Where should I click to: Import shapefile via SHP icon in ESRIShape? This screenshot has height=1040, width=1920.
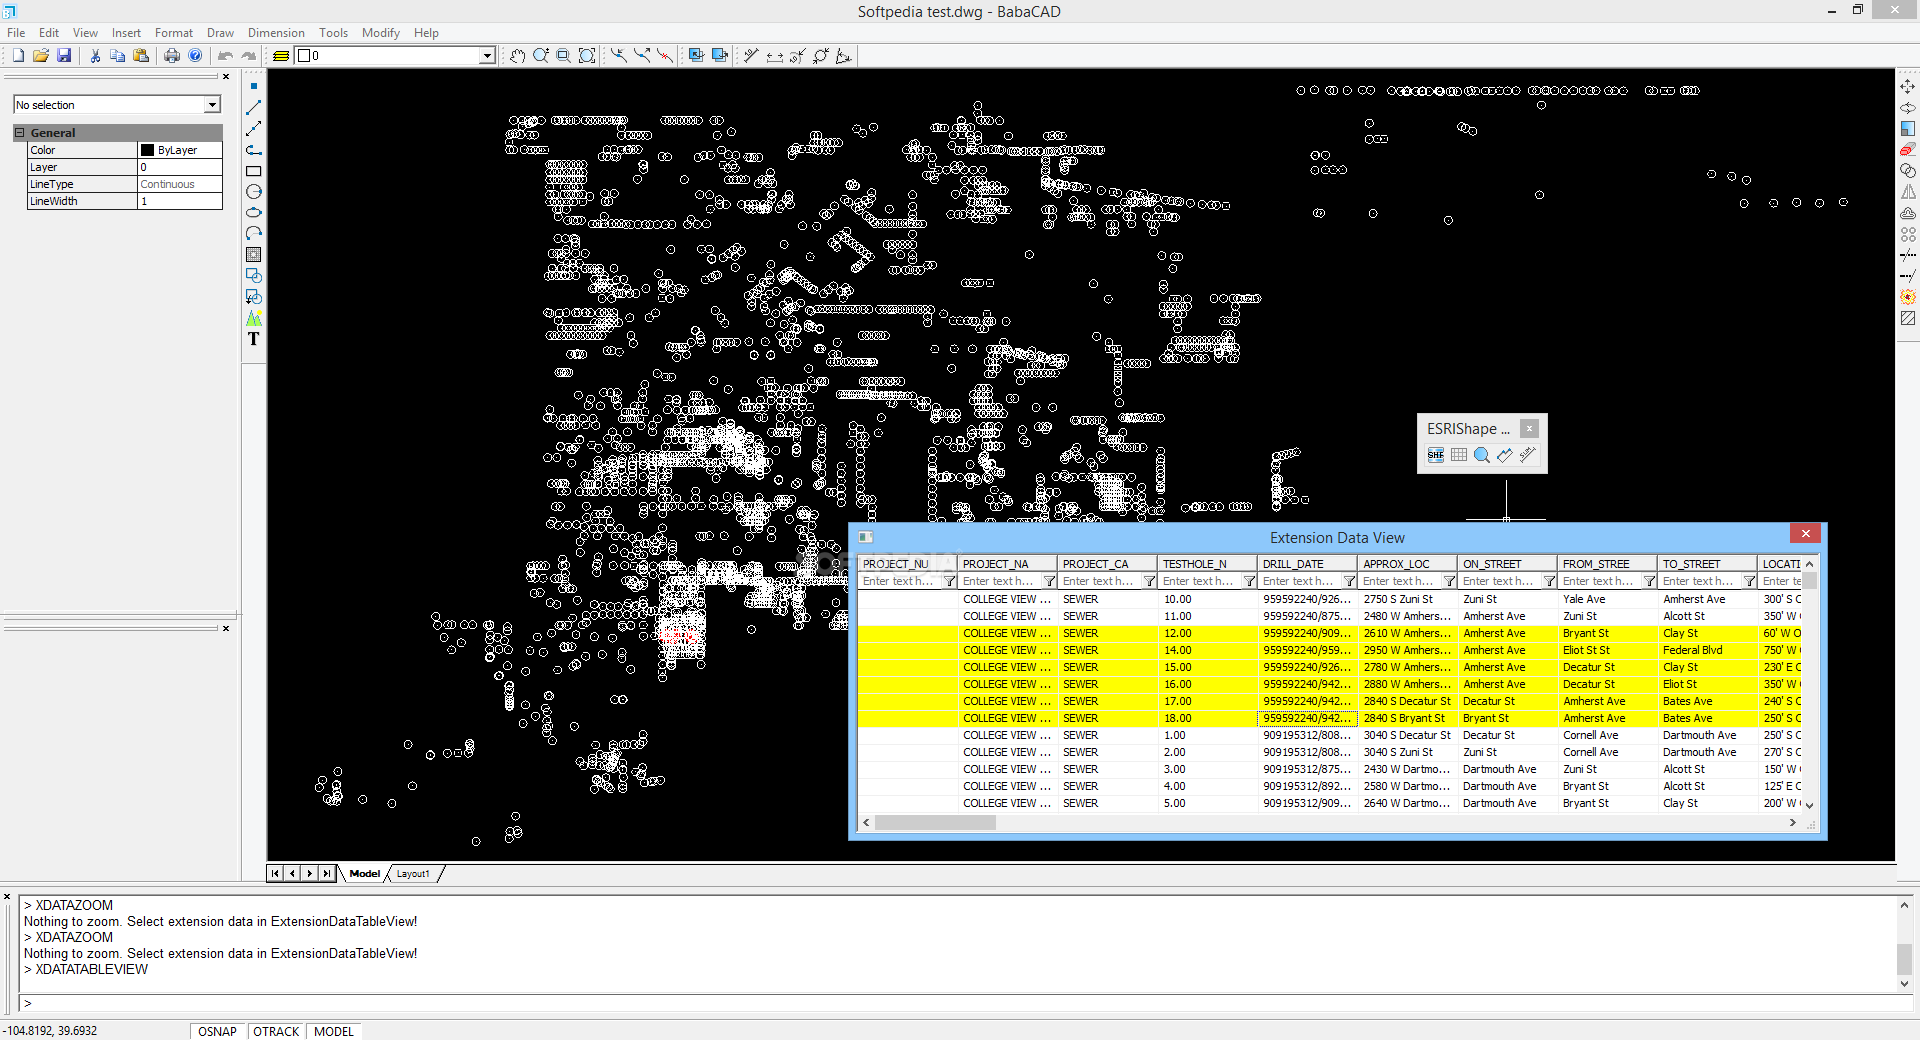1436,455
